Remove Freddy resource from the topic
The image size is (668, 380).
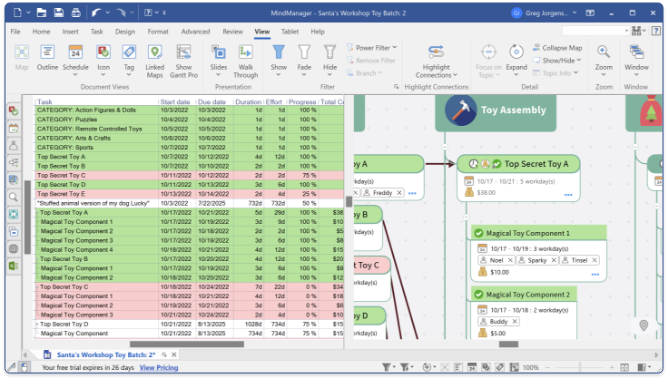point(399,193)
